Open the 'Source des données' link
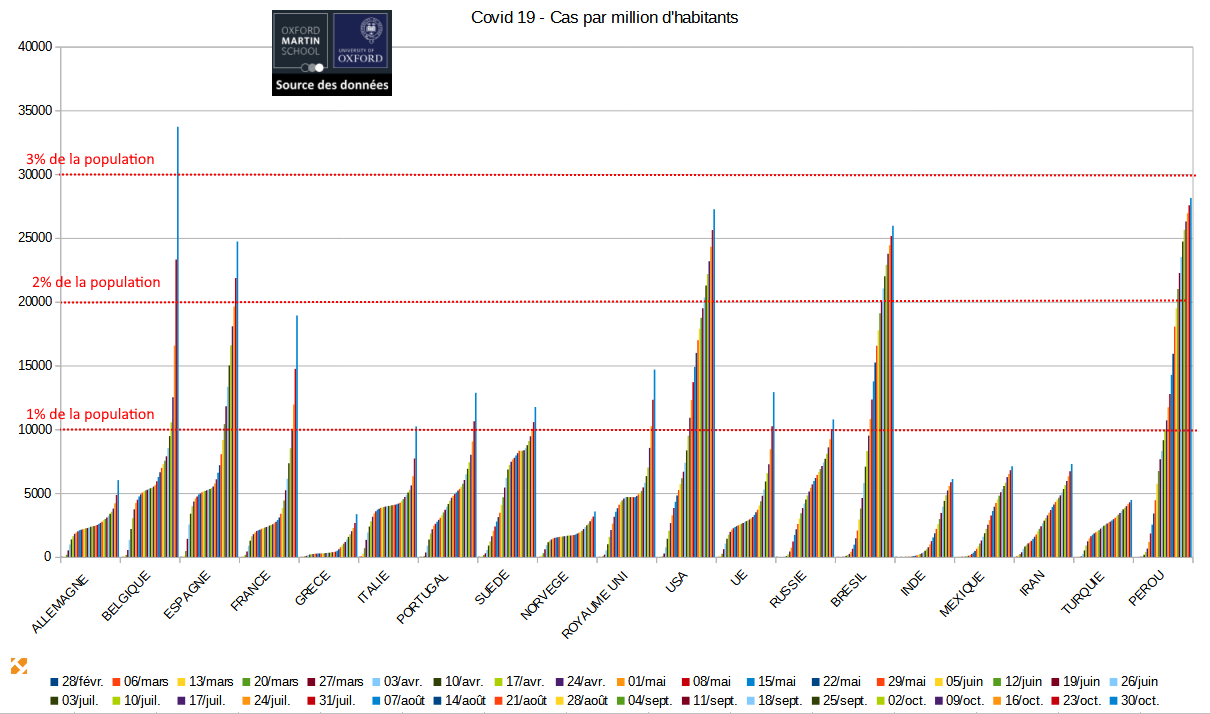 click(332, 86)
